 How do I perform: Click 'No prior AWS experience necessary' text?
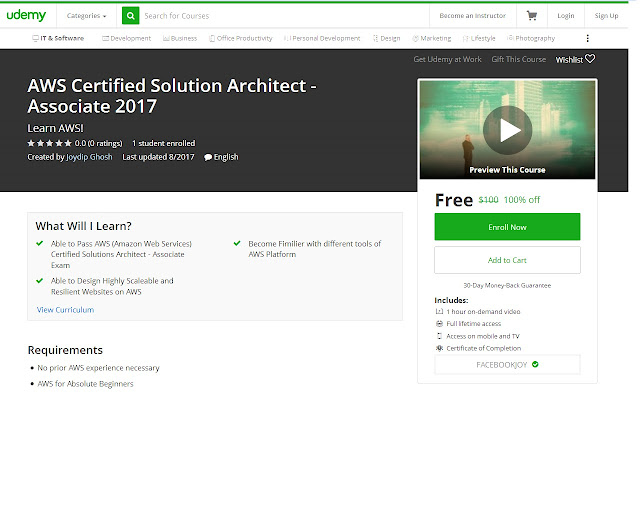(x=98, y=368)
